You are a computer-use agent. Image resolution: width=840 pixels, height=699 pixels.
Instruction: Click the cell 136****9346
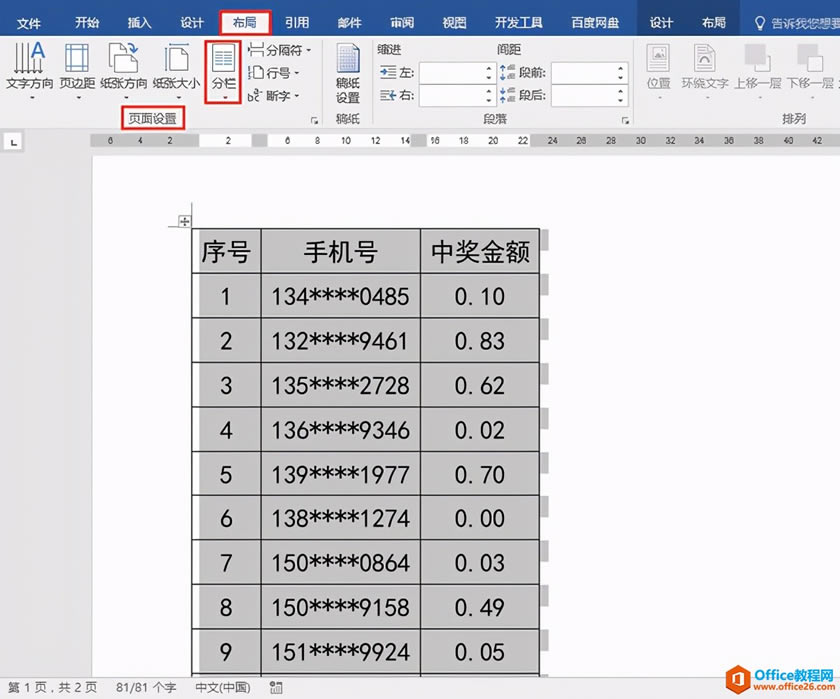click(x=341, y=430)
